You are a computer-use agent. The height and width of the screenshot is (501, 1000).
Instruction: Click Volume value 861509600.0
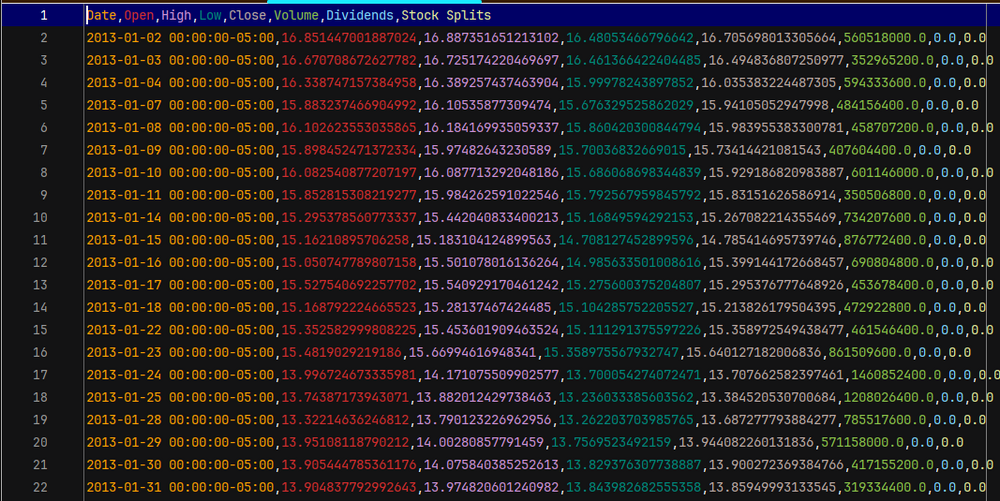(x=870, y=352)
